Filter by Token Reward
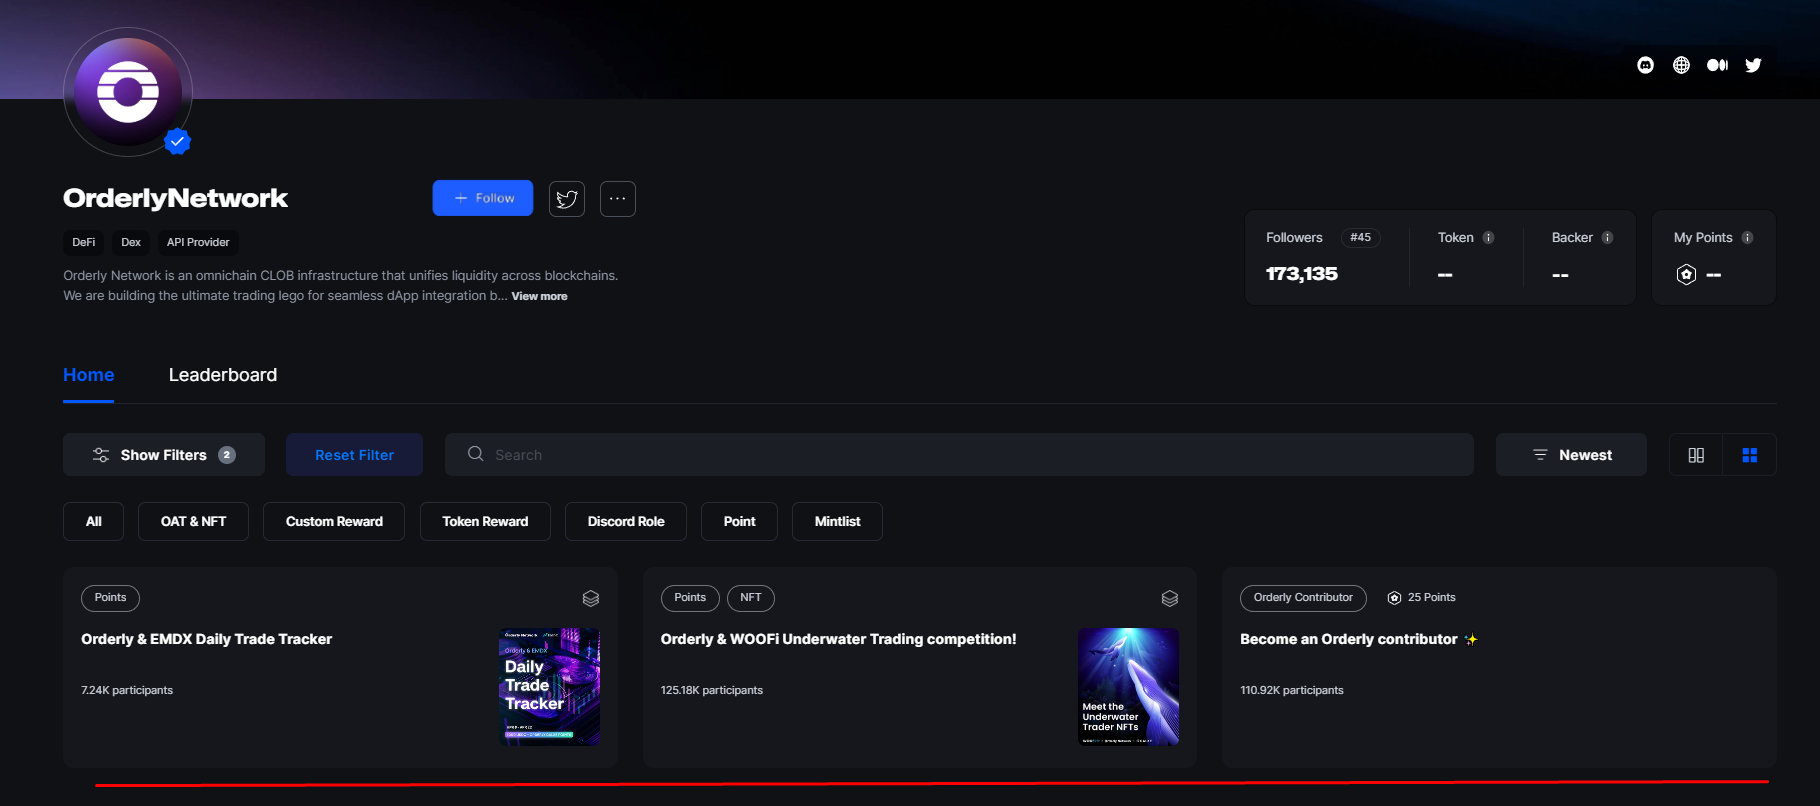Screen dimensions: 1820x806 [485, 522]
